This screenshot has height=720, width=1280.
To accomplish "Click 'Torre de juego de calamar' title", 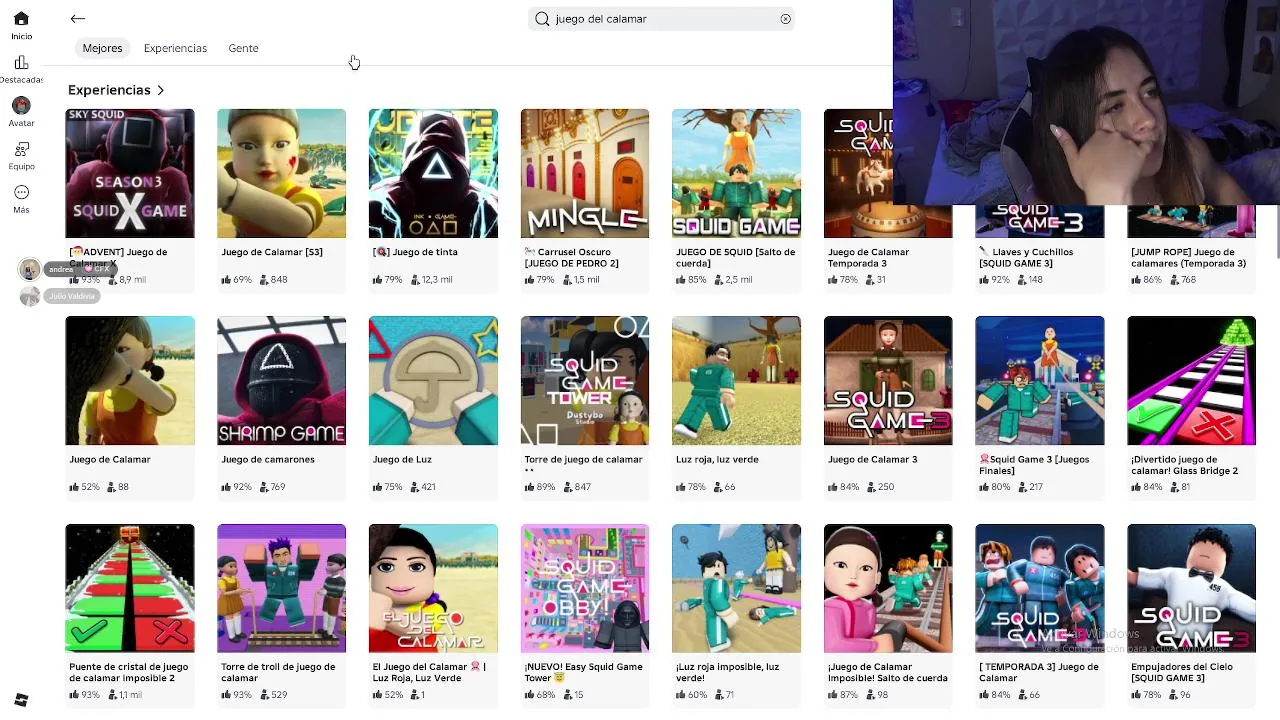I will pyautogui.click(x=583, y=460).
